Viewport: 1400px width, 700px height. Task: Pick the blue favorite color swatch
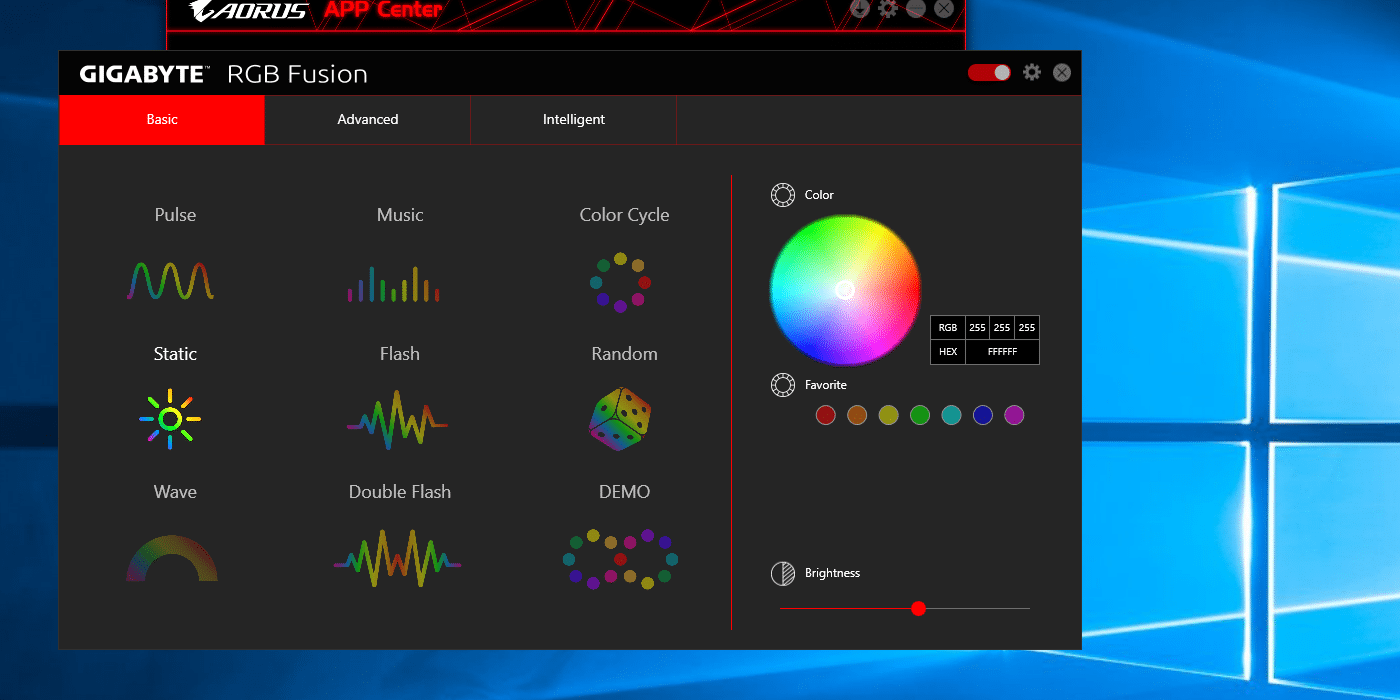tap(983, 415)
